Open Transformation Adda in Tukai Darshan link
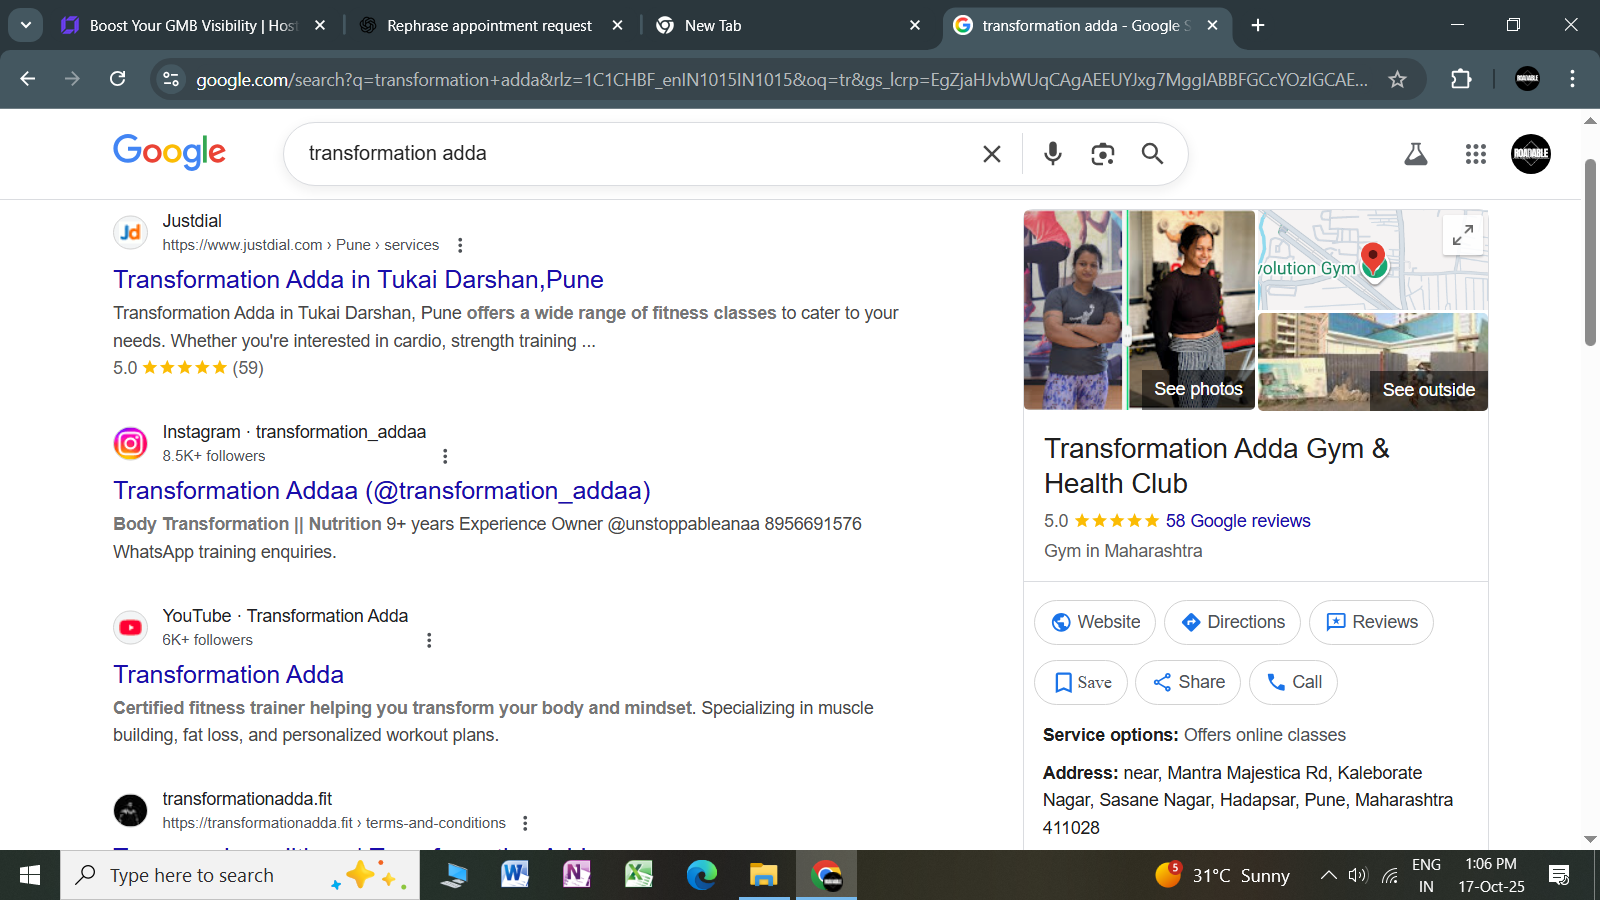The image size is (1600, 900). [358, 279]
